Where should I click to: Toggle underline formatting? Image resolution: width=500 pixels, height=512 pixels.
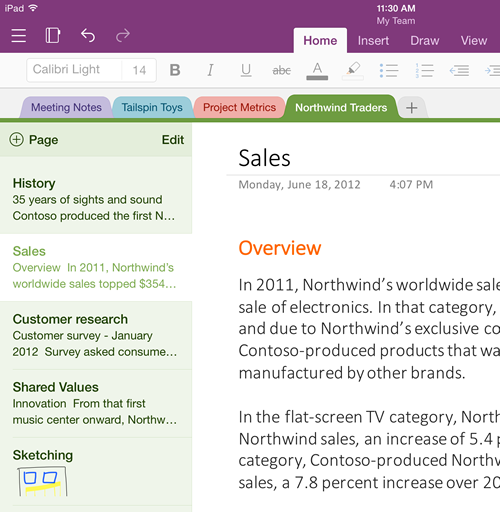click(x=246, y=70)
